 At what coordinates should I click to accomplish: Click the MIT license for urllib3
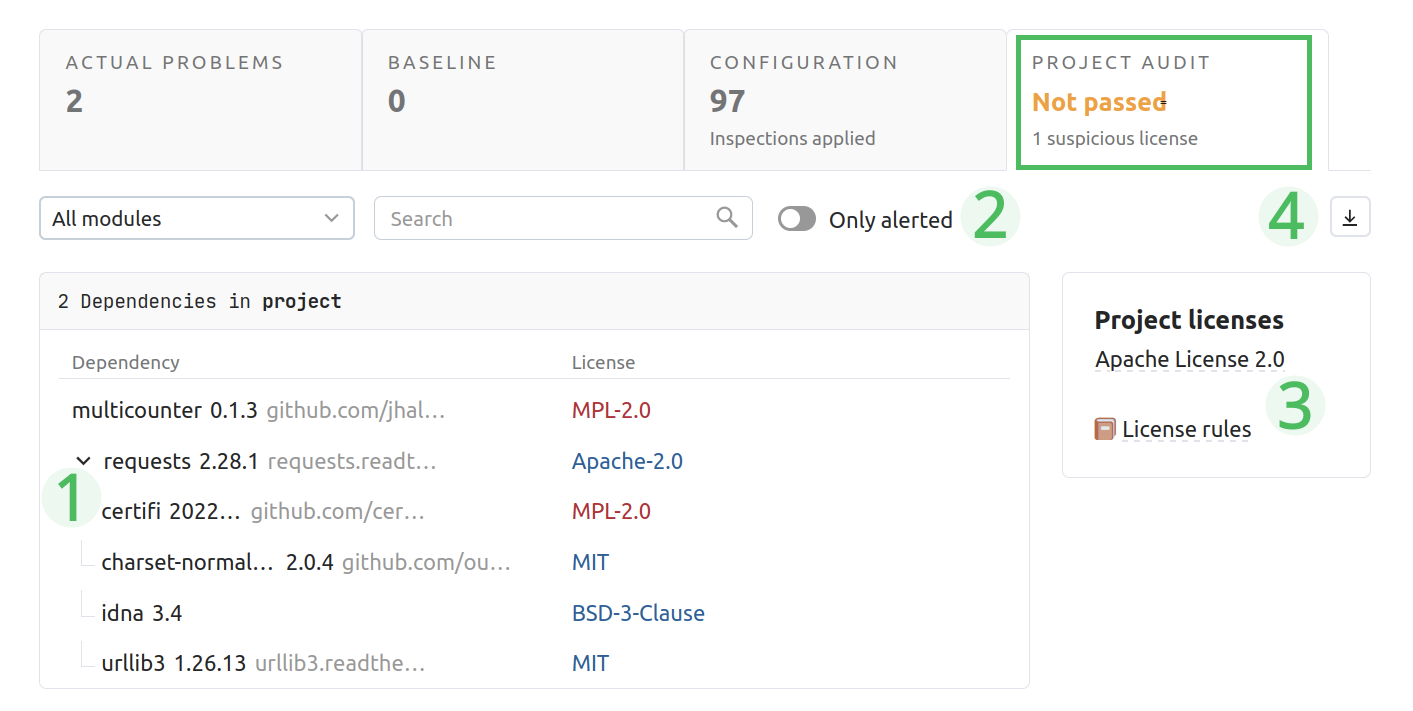(590, 663)
